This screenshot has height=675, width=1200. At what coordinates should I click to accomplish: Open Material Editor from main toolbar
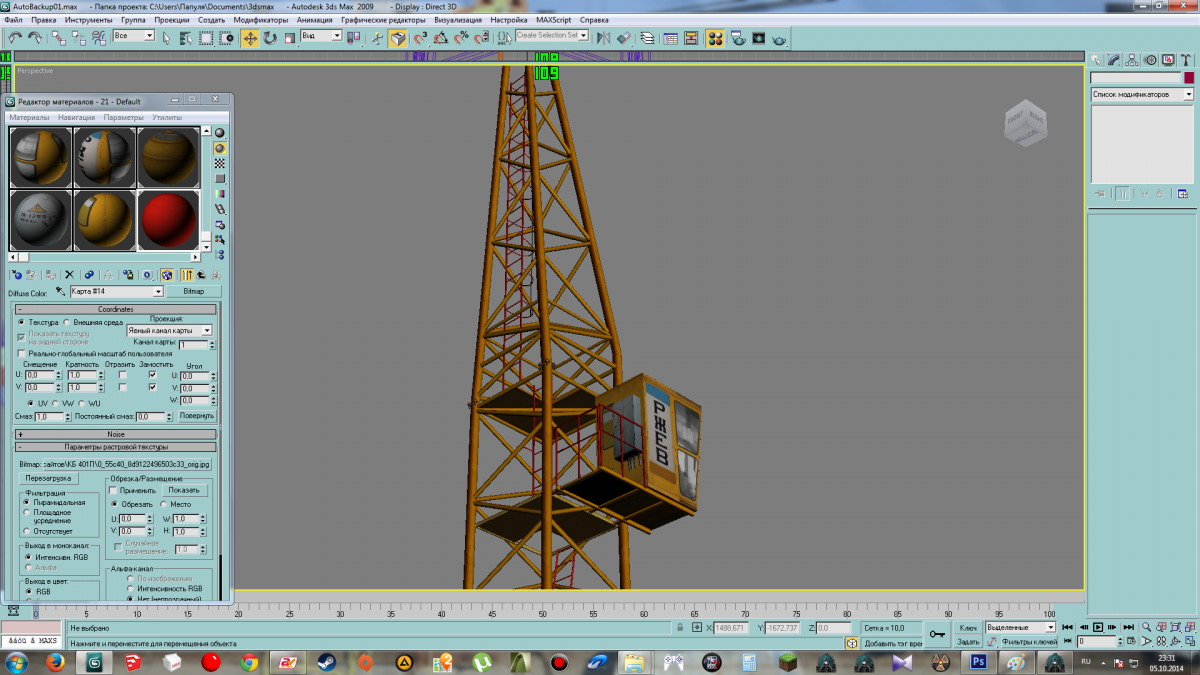coord(716,38)
